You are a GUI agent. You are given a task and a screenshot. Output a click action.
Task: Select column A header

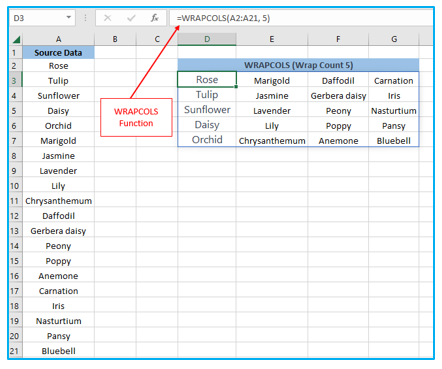pyautogui.click(x=58, y=39)
